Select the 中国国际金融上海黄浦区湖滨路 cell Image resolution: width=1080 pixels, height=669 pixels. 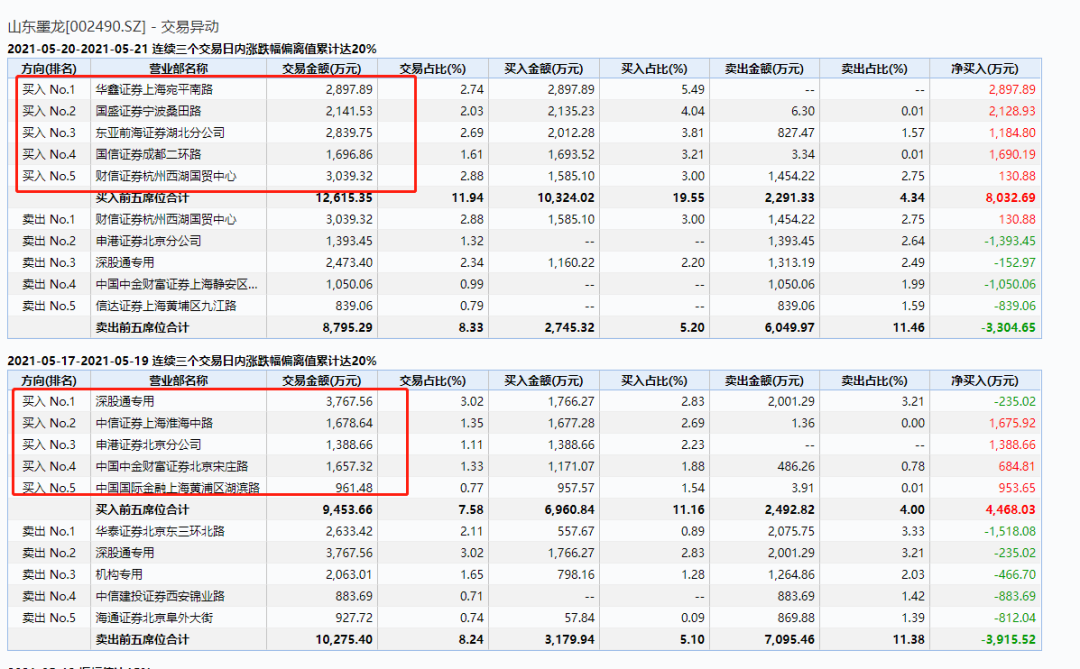pos(178,488)
